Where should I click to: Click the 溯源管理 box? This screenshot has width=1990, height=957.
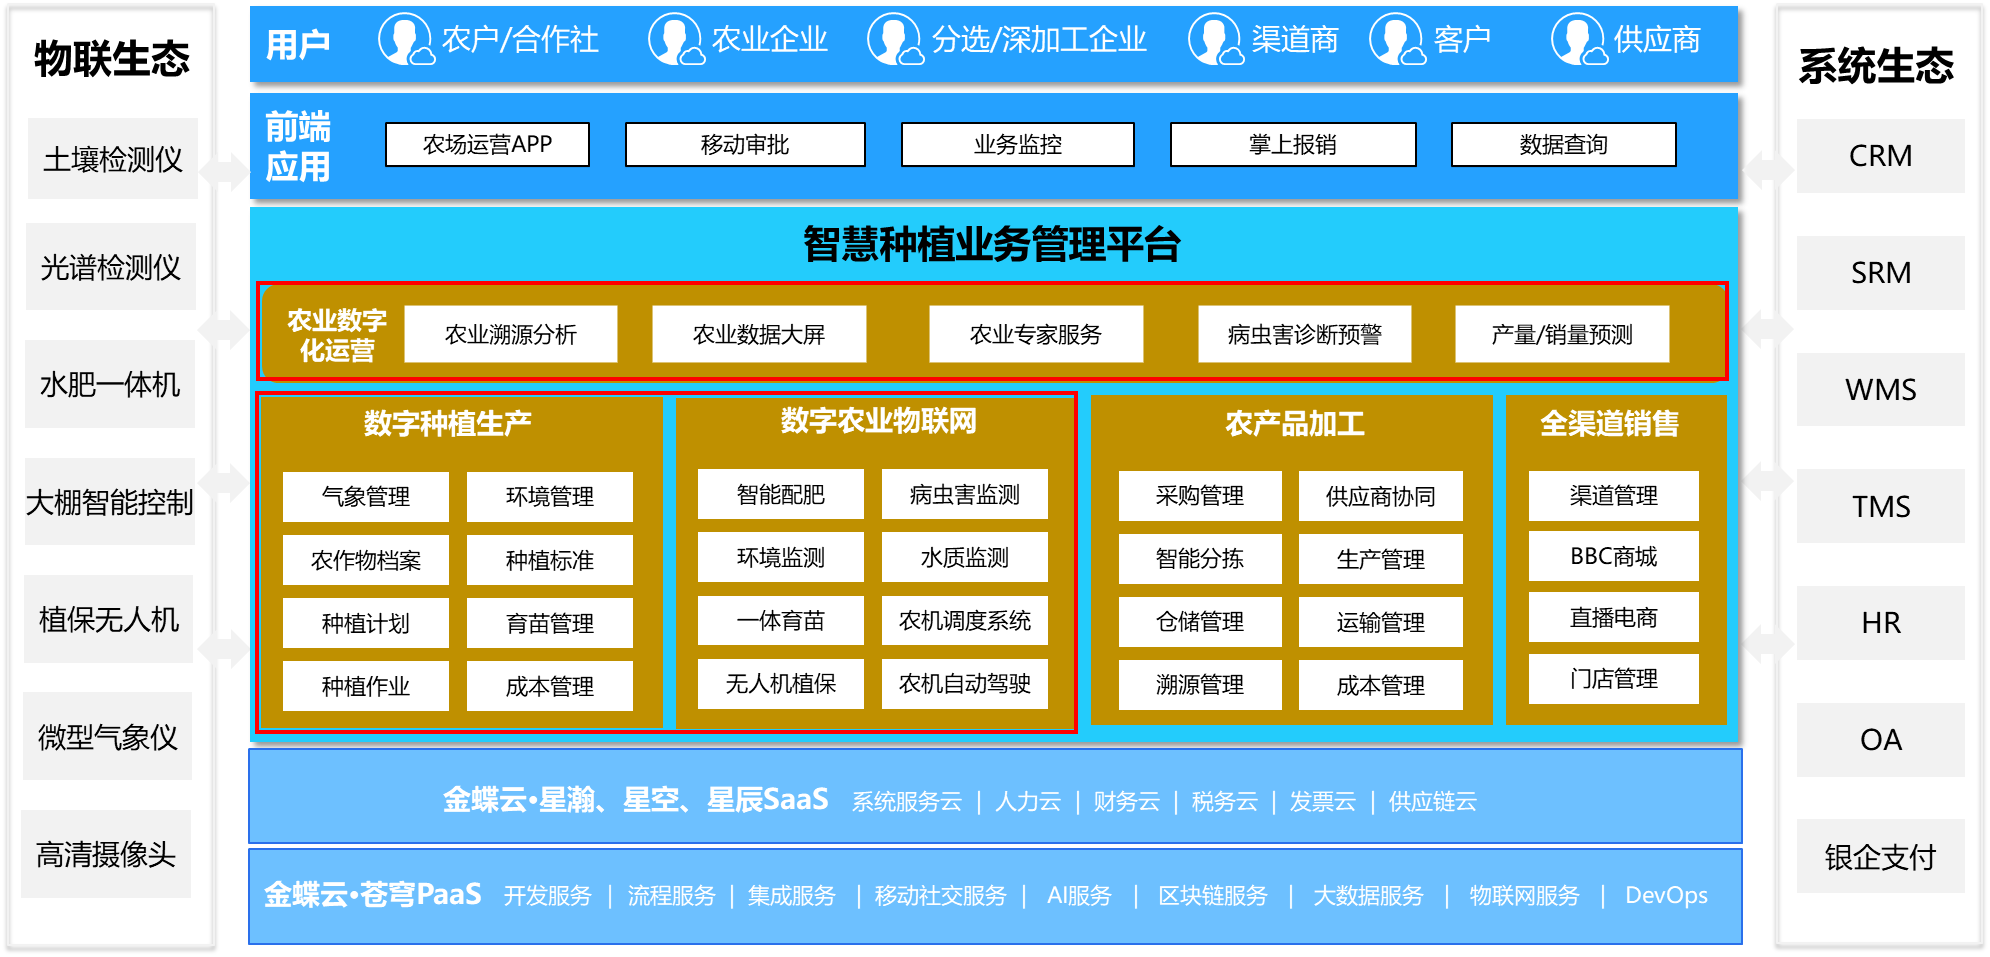tap(1200, 685)
